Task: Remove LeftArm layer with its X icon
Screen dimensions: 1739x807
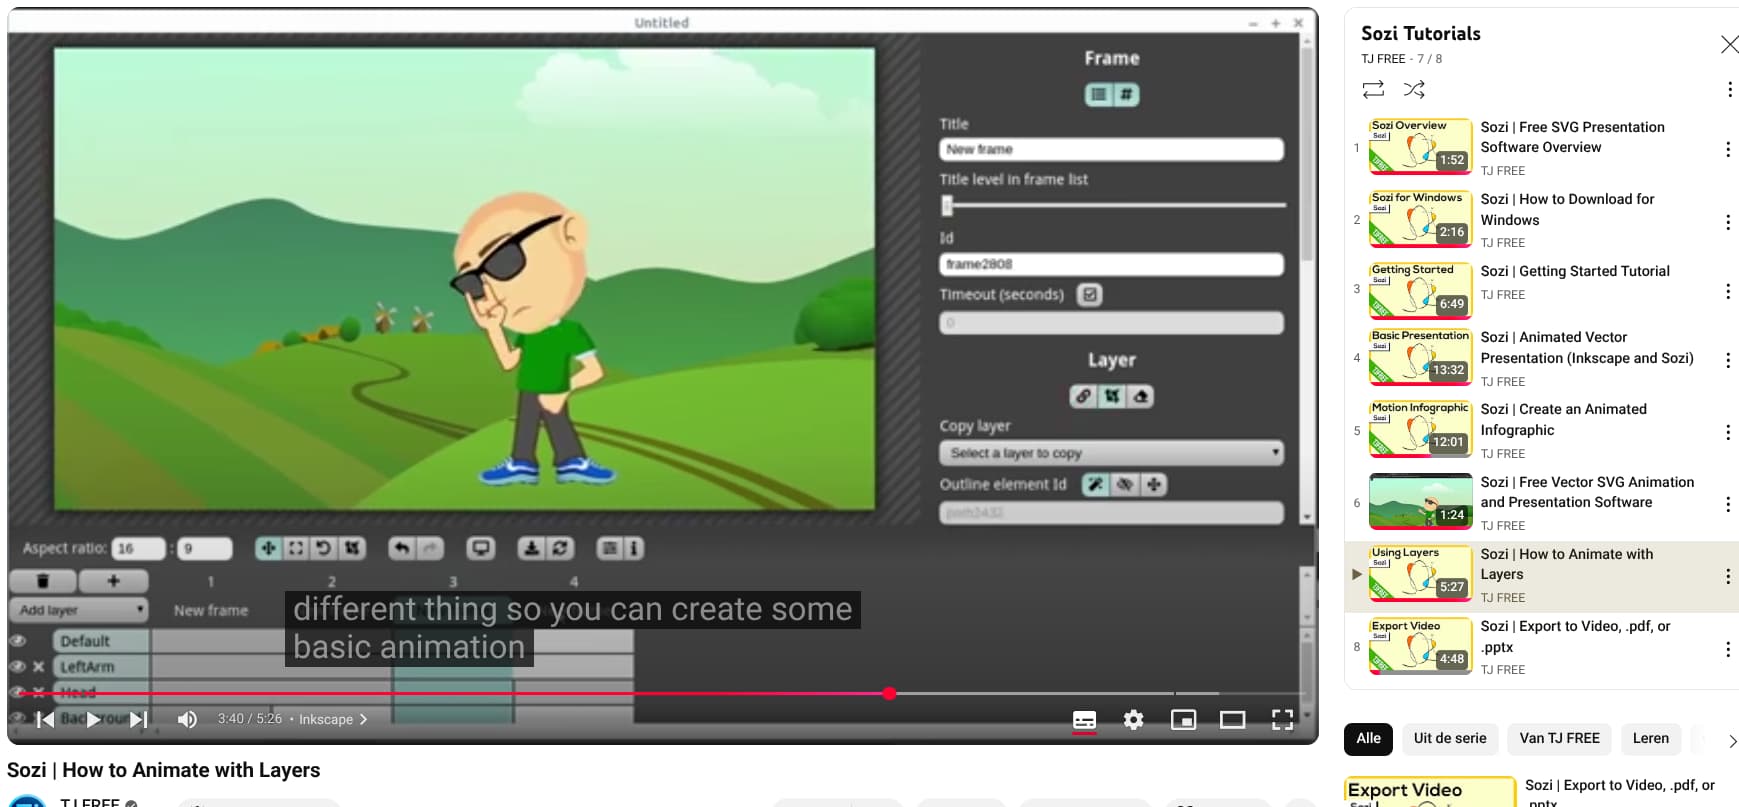Action: pyautogui.click(x=38, y=667)
